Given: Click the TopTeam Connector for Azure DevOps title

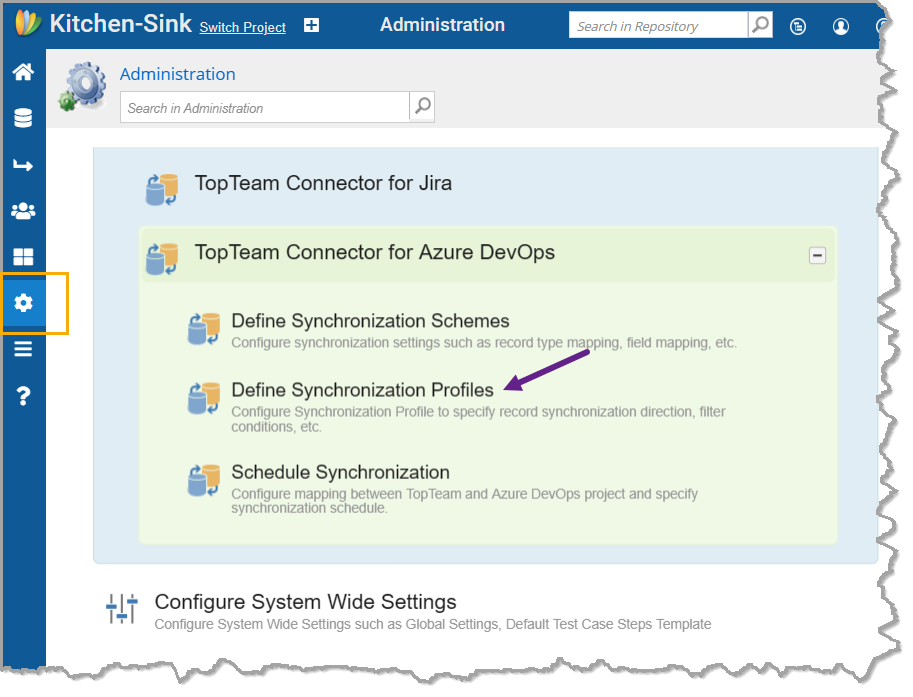Looking at the screenshot, I should coord(375,252).
